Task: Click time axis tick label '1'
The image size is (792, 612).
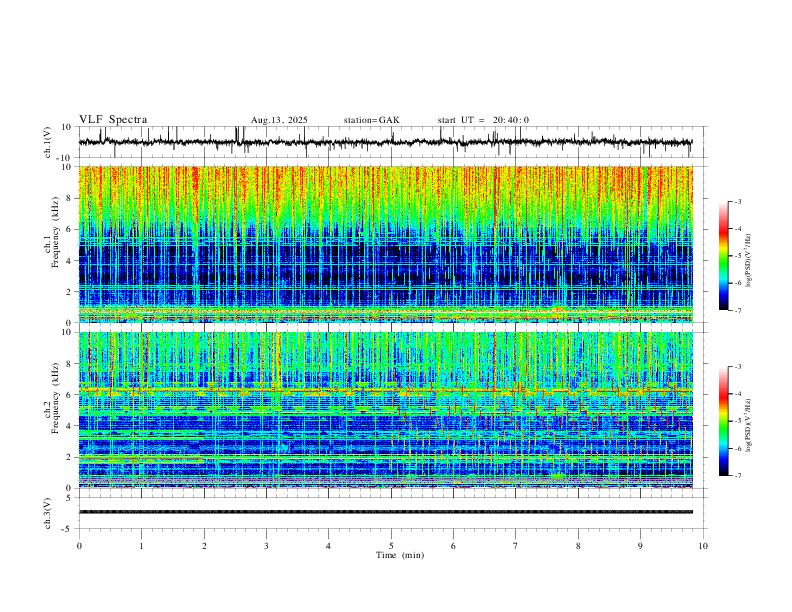Action: click(141, 546)
